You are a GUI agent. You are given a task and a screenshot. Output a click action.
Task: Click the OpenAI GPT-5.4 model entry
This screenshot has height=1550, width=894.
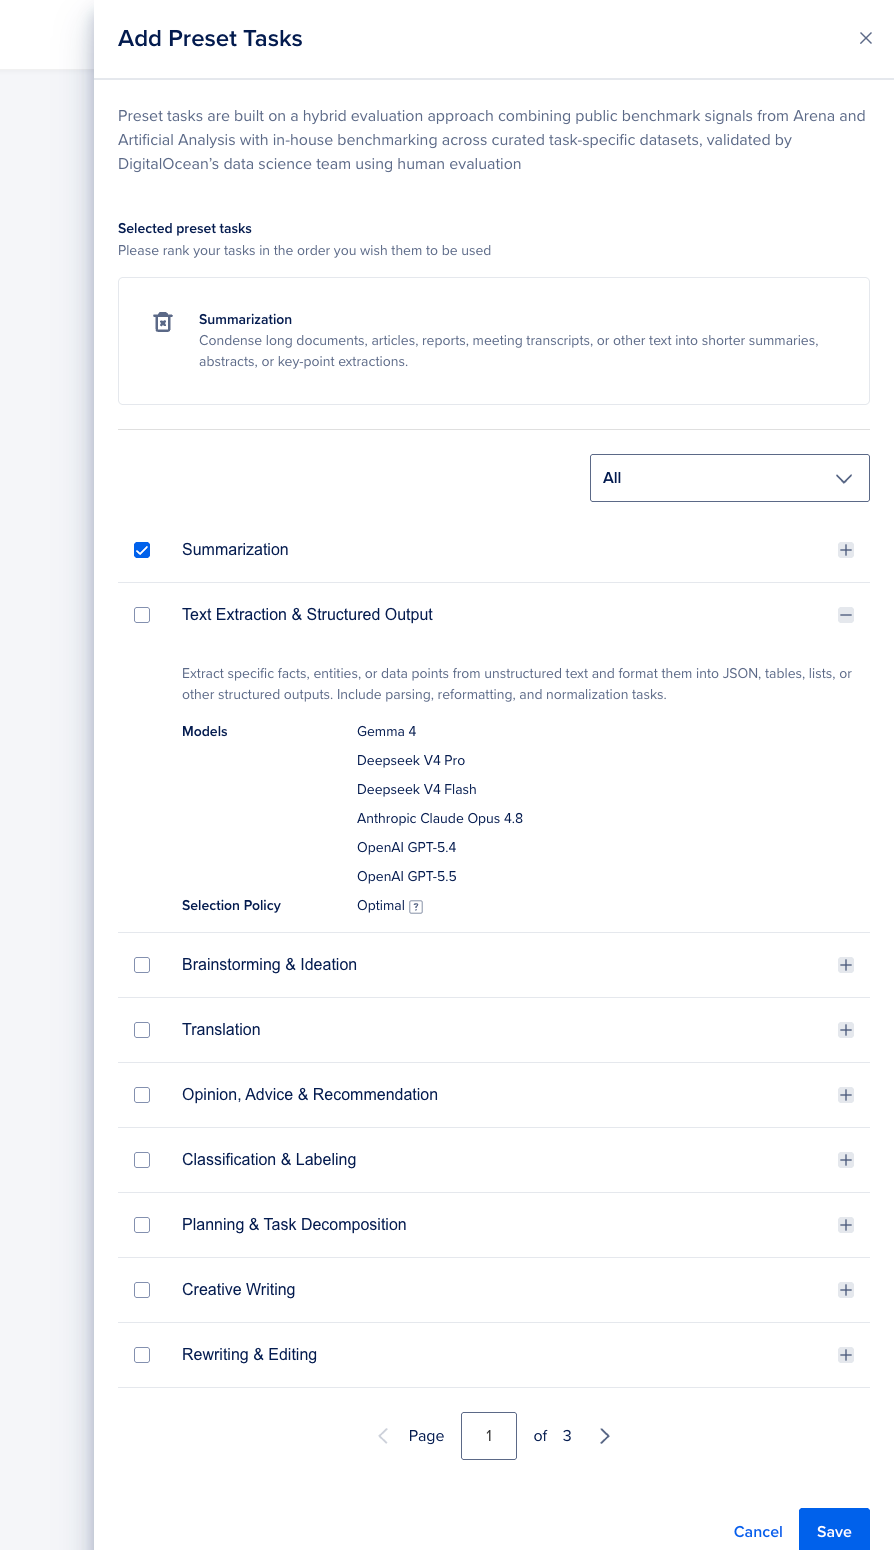407,848
